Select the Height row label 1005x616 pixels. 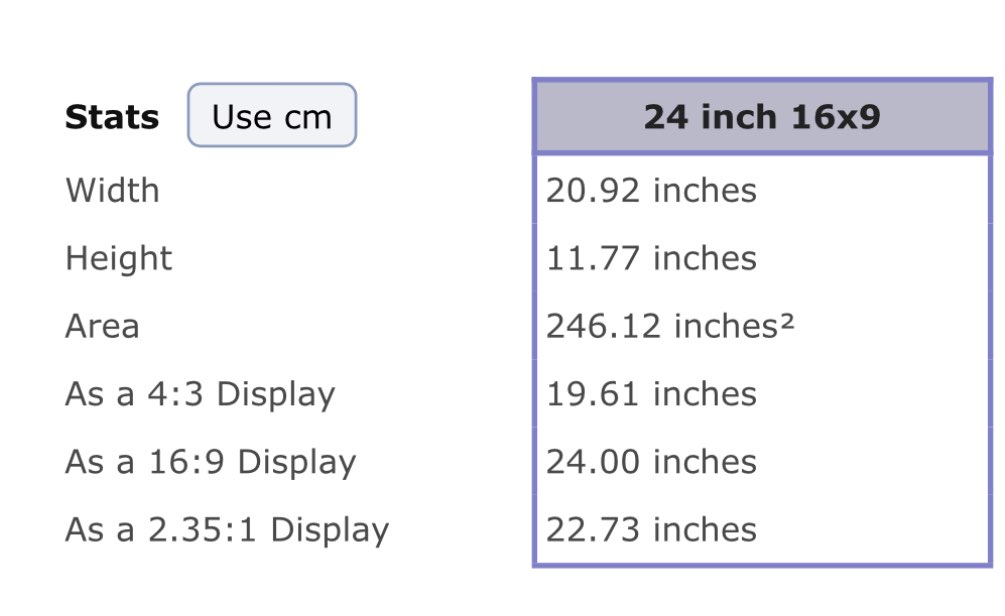pyautogui.click(x=118, y=258)
